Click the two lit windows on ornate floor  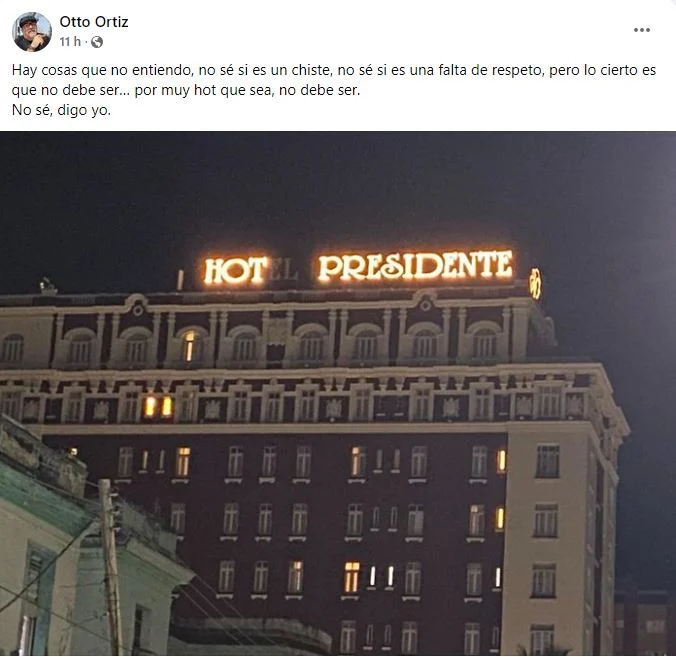pyautogui.click(x=158, y=407)
